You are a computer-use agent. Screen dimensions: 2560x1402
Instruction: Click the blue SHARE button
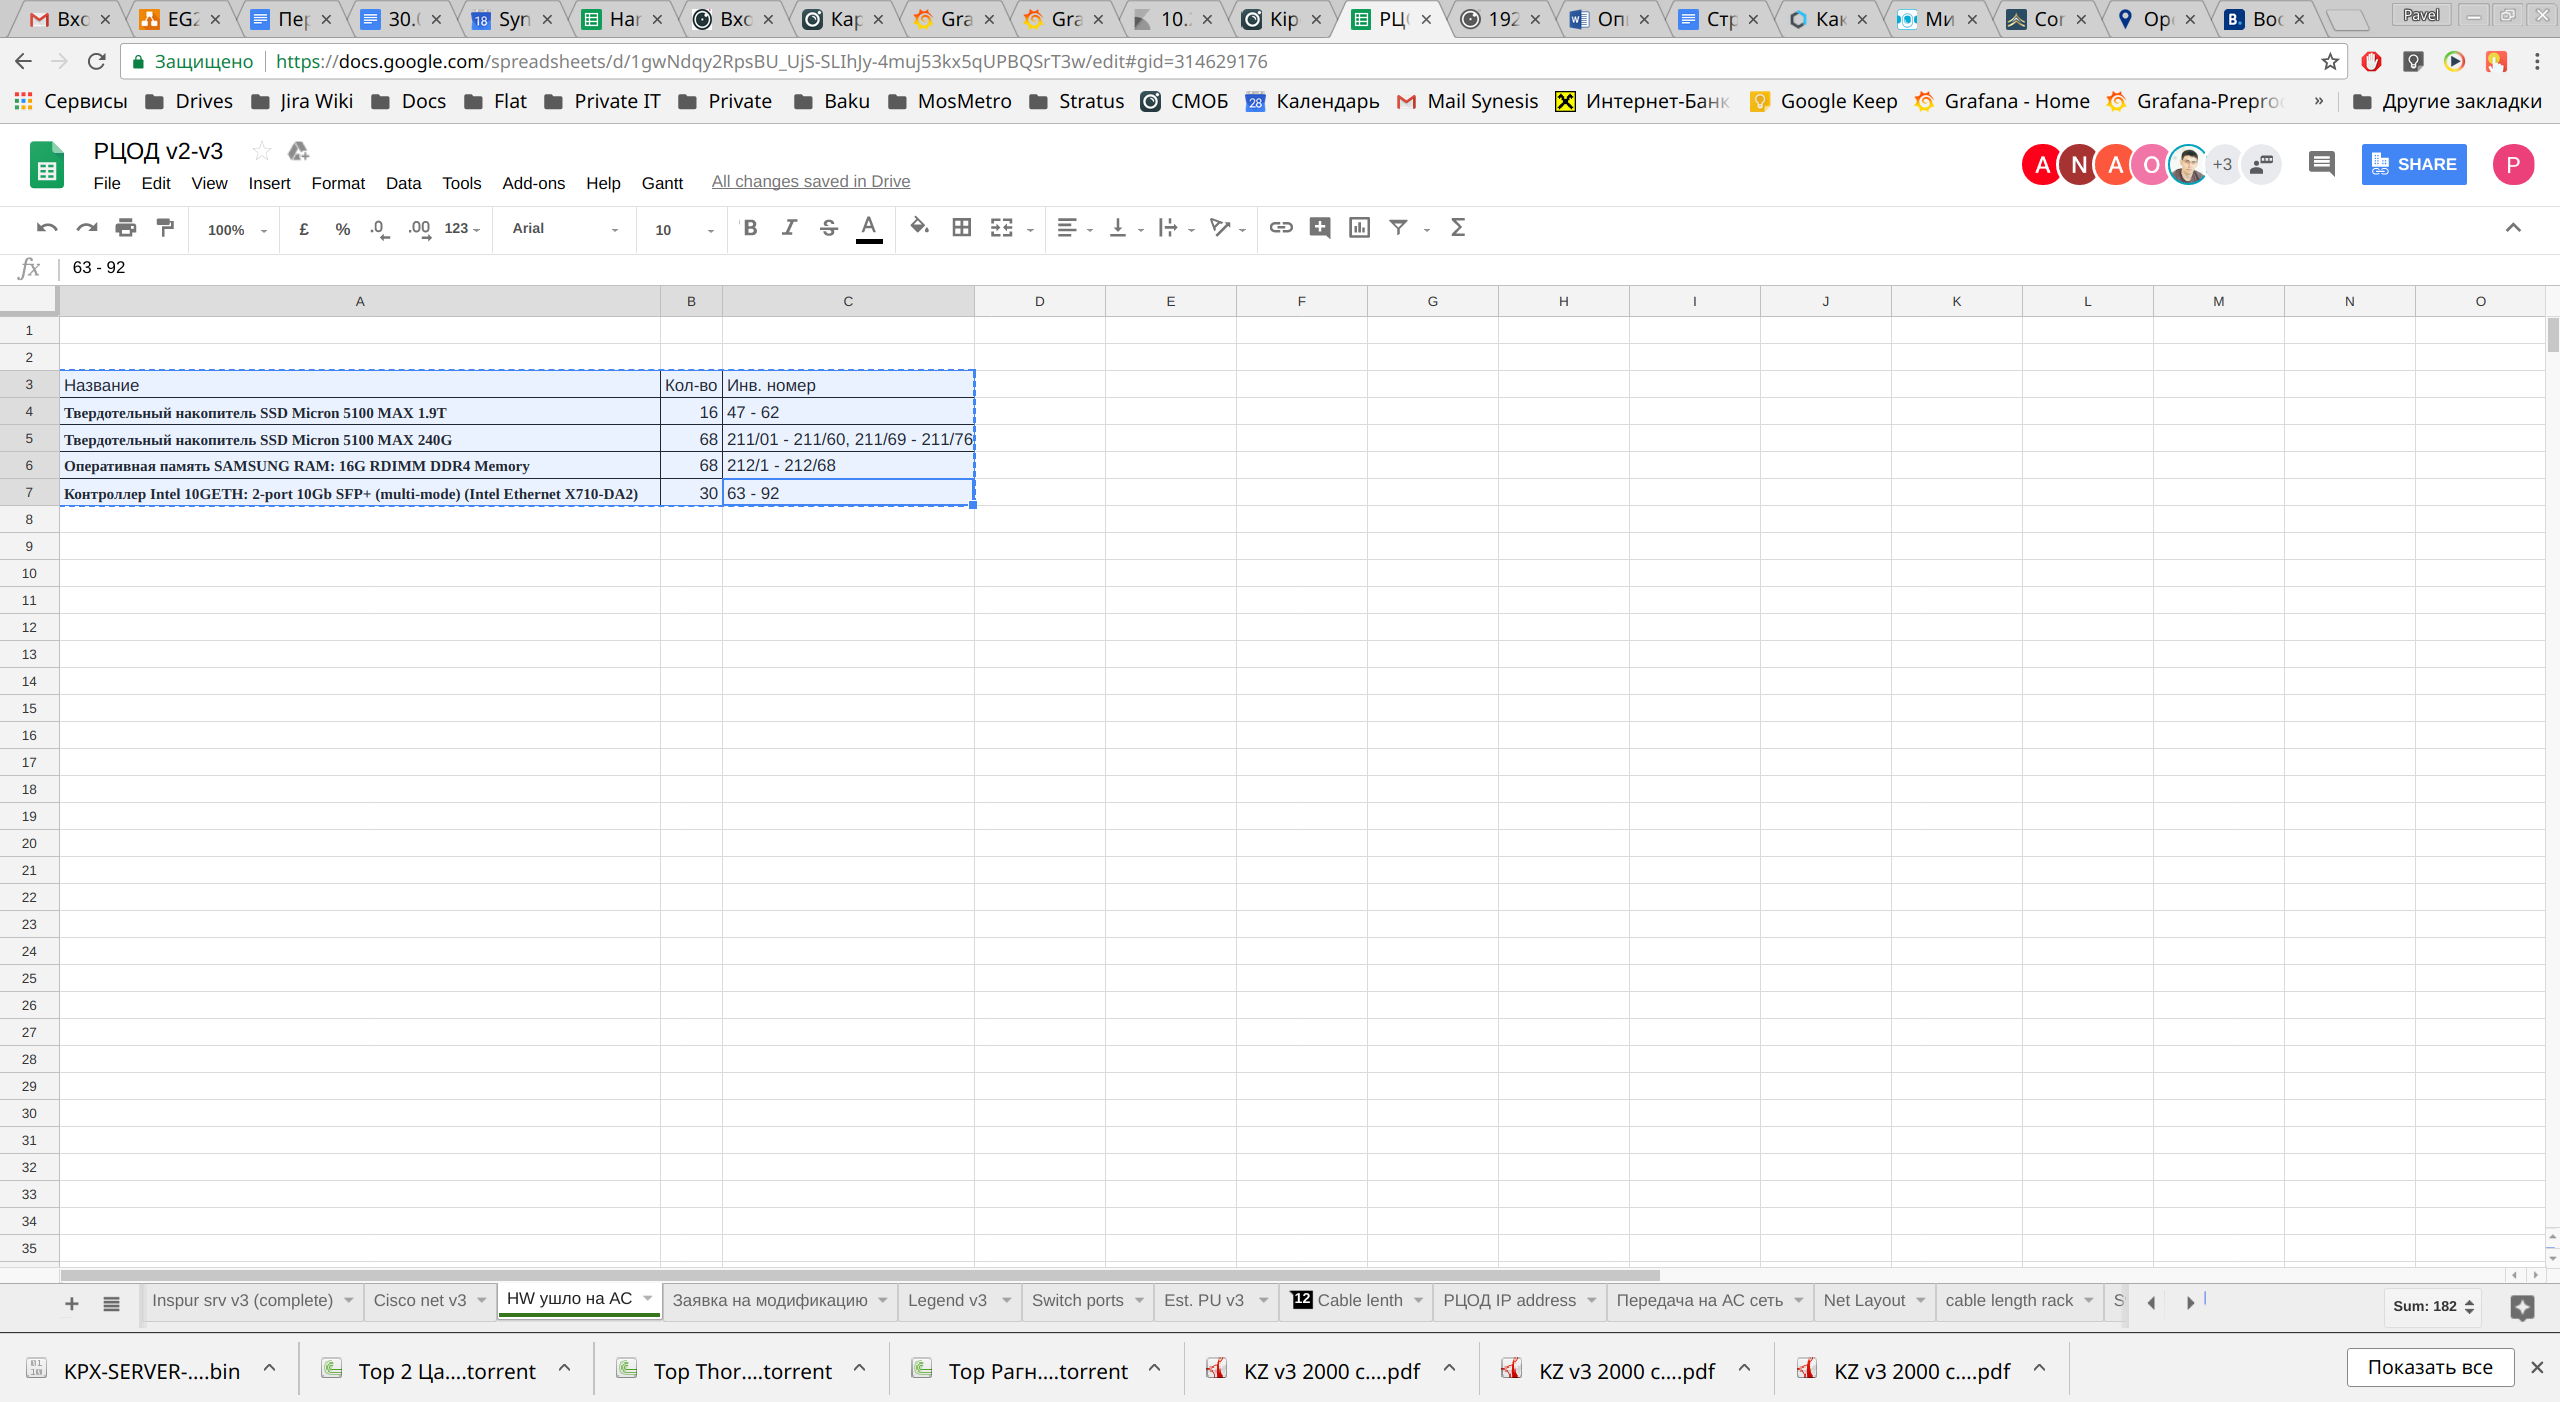pyautogui.click(x=2414, y=164)
